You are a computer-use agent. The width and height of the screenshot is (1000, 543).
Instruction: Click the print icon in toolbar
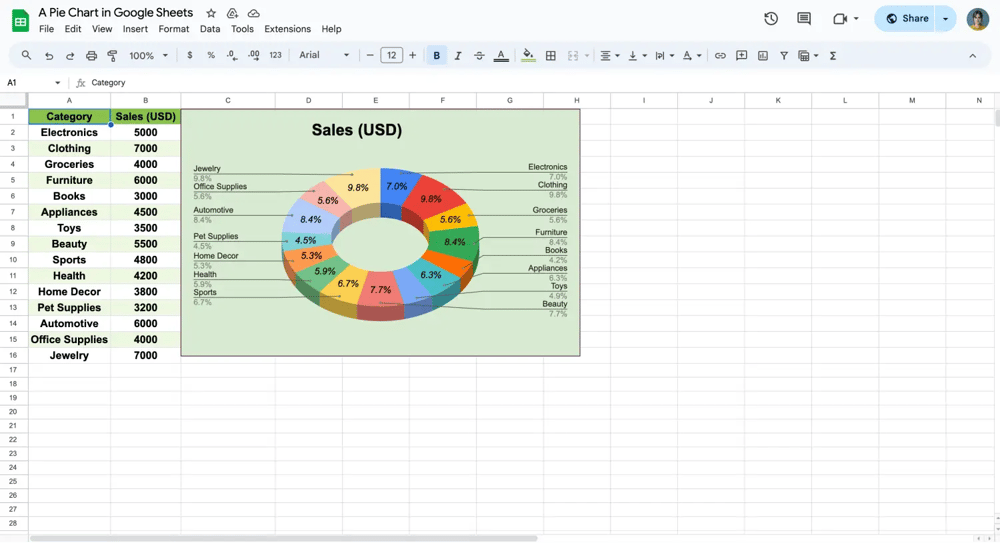[91, 56]
